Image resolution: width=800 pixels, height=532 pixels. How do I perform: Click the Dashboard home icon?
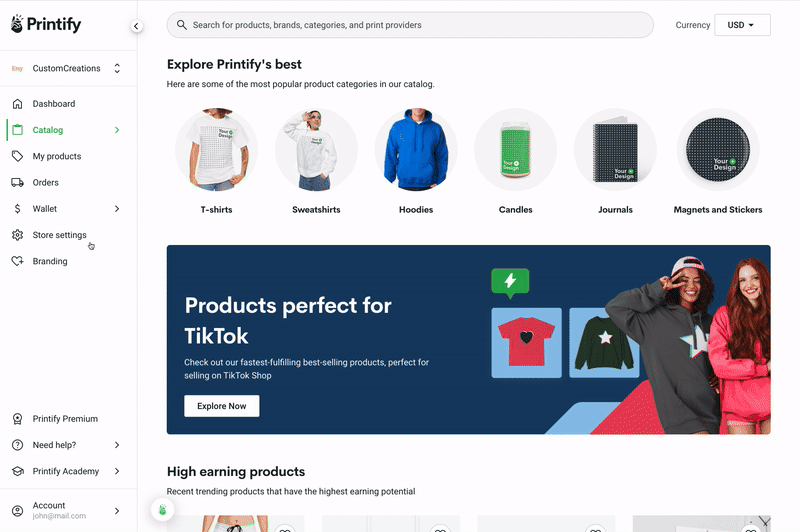(17, 104)
